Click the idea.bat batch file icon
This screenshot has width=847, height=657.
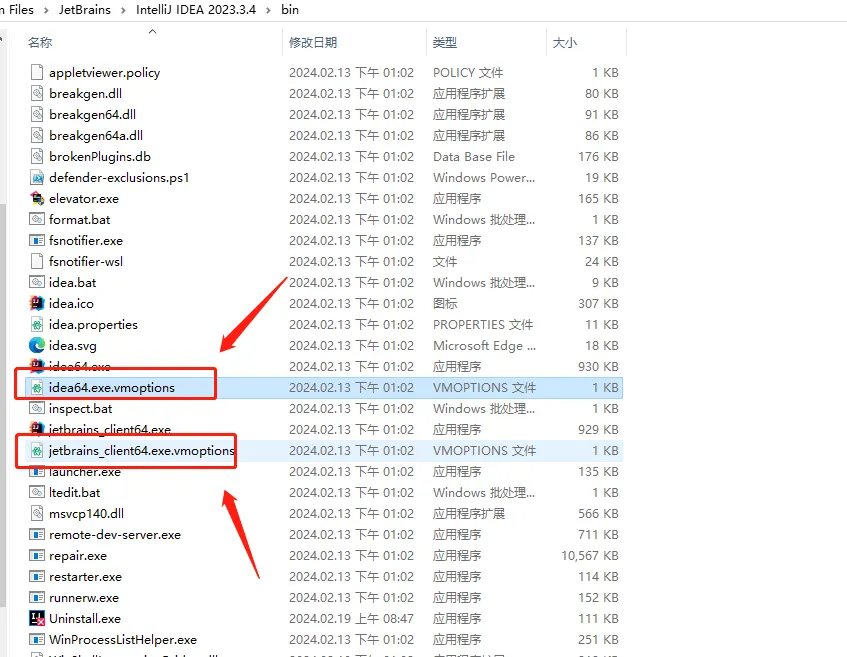click(x=37, y=283)
